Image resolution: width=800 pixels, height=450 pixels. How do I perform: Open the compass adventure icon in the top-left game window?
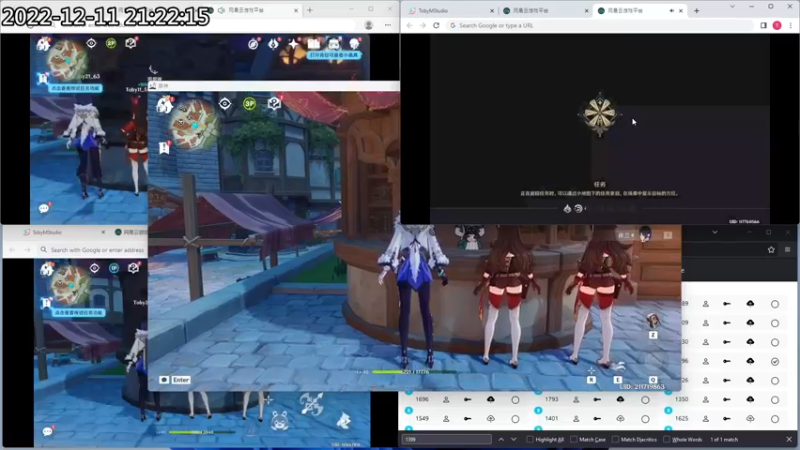[253, 44]
